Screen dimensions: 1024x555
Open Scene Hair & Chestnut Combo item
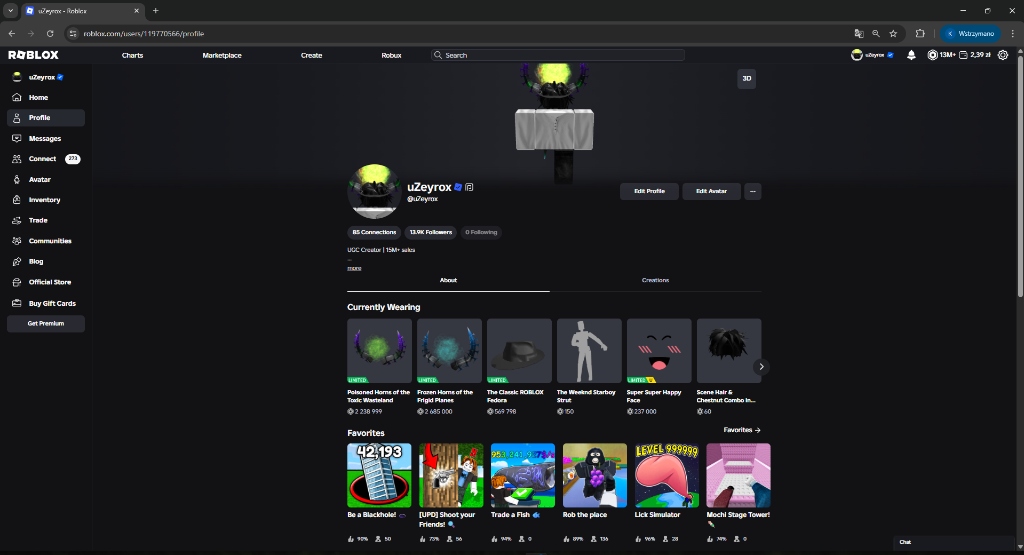coord(729,367)
